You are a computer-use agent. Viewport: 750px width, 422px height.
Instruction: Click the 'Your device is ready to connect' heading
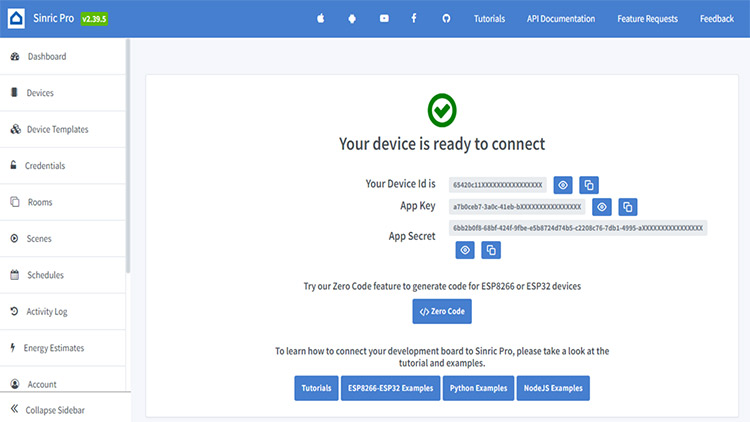(x=442, y=144)
